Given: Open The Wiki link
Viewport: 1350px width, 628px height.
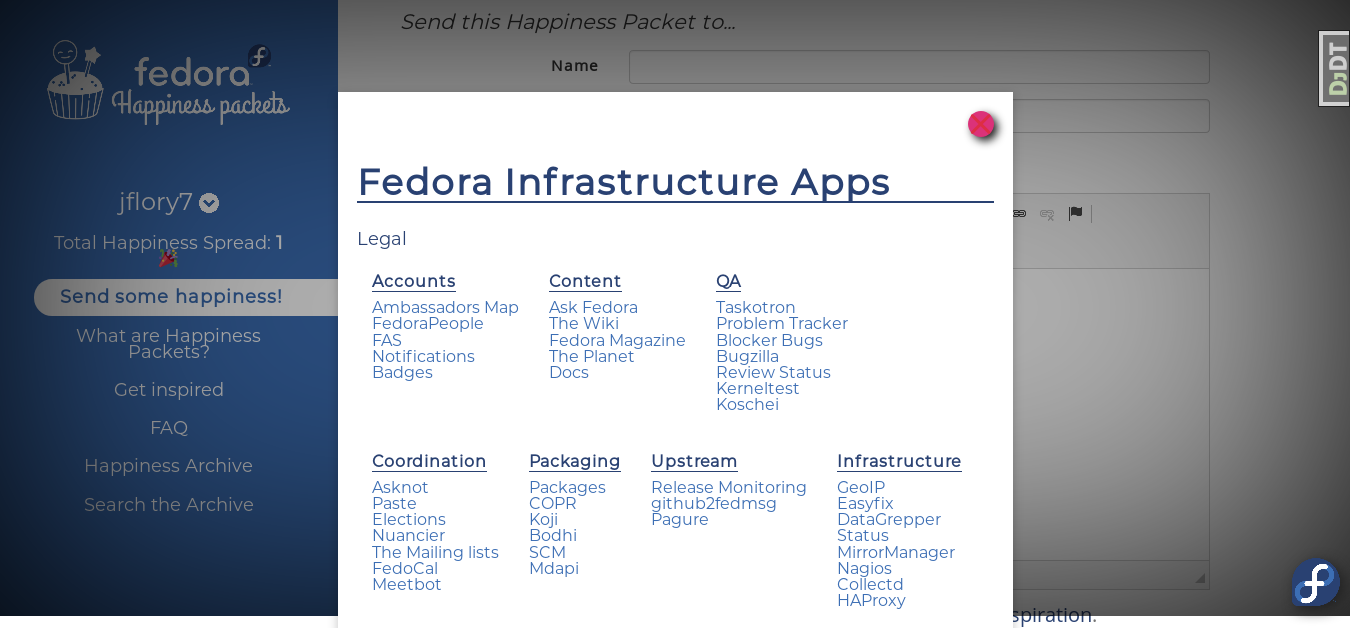Looking at the screenshot, I should tap(584, 324).
